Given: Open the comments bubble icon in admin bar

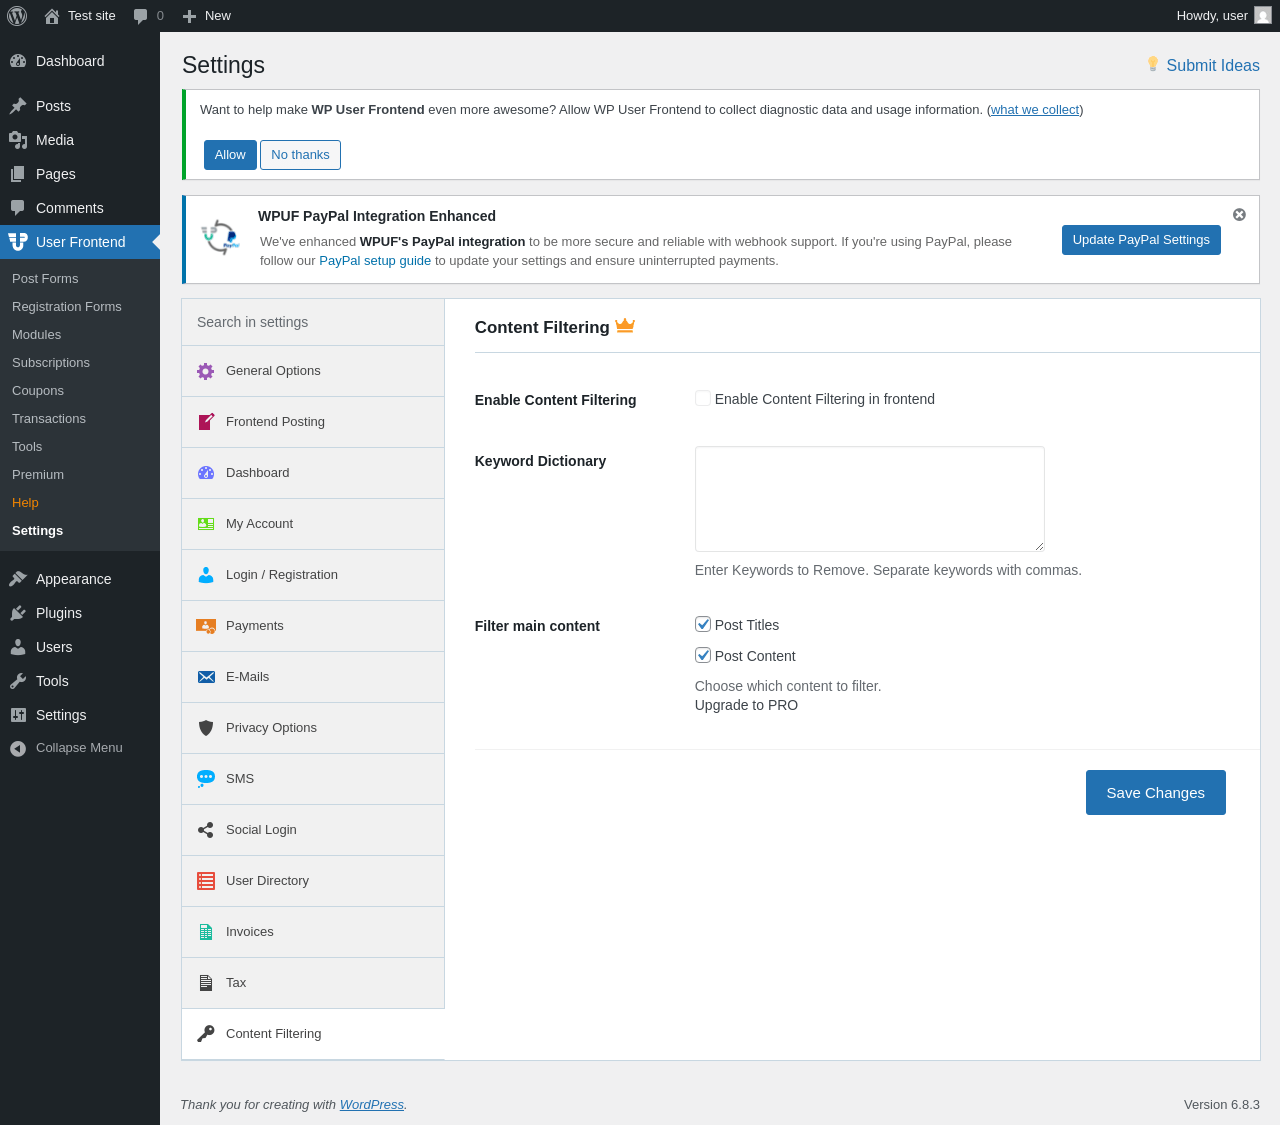Looking at the screenshot, I should coord(141,16).
